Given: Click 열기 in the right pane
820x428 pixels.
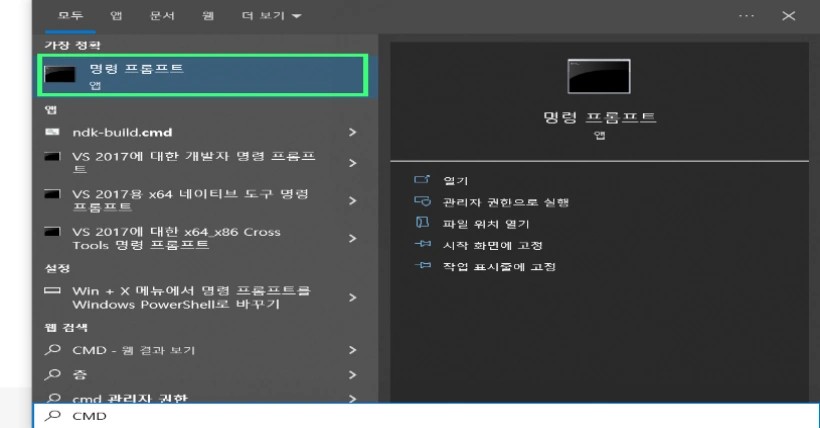Looking at the screenshot, I should [455, 181].
